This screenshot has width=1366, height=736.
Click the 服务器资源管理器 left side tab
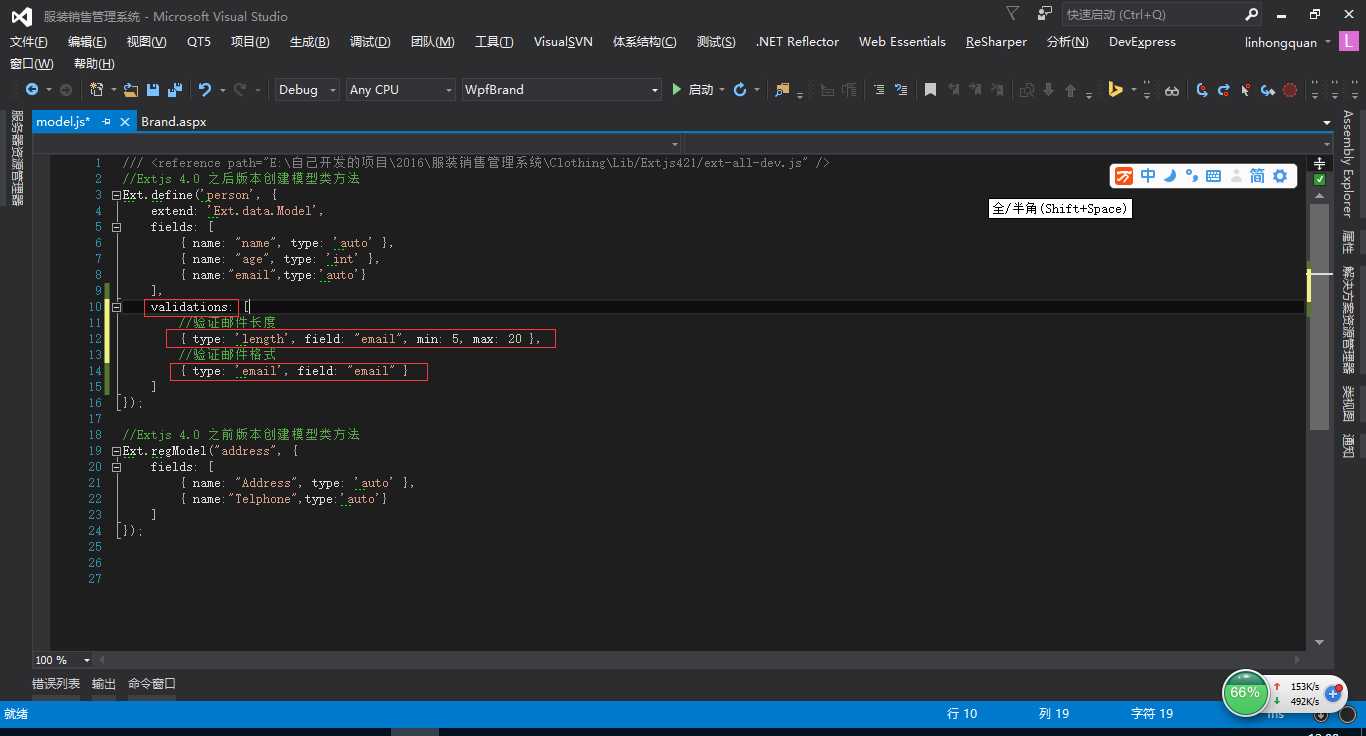(17, 158)
